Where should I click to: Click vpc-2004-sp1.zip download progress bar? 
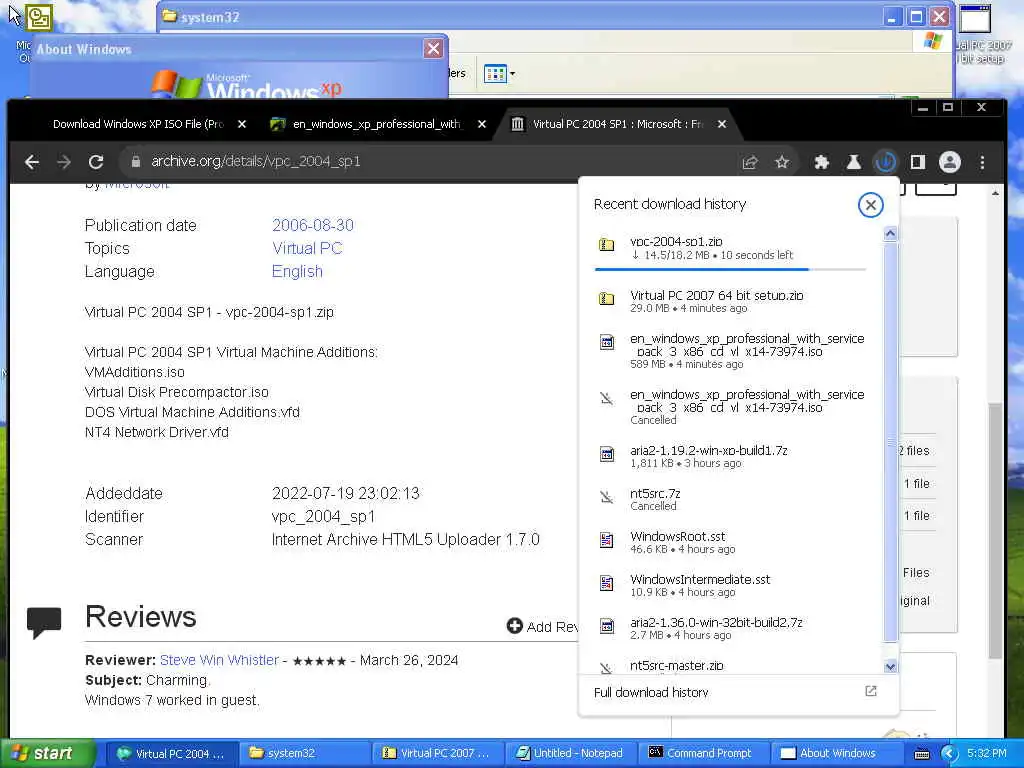coord(730,269)
